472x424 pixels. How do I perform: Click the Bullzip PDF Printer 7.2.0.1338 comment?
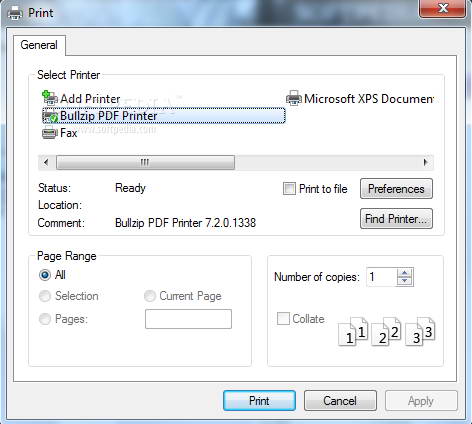pyautogui.click(x=185, y=223)
